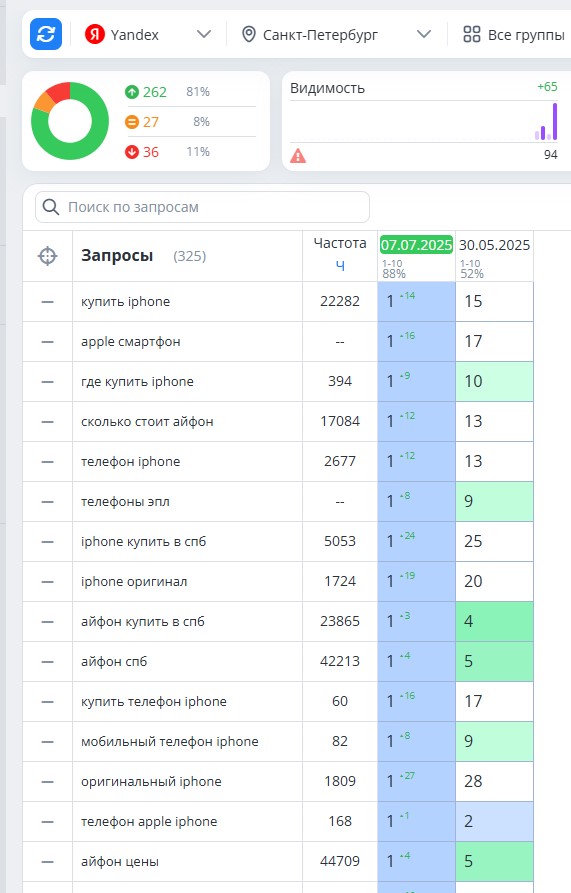The image size is (571, 893).
Task: Click the 30.05.2025 position cell showing 25
Action: pos(494,542)
